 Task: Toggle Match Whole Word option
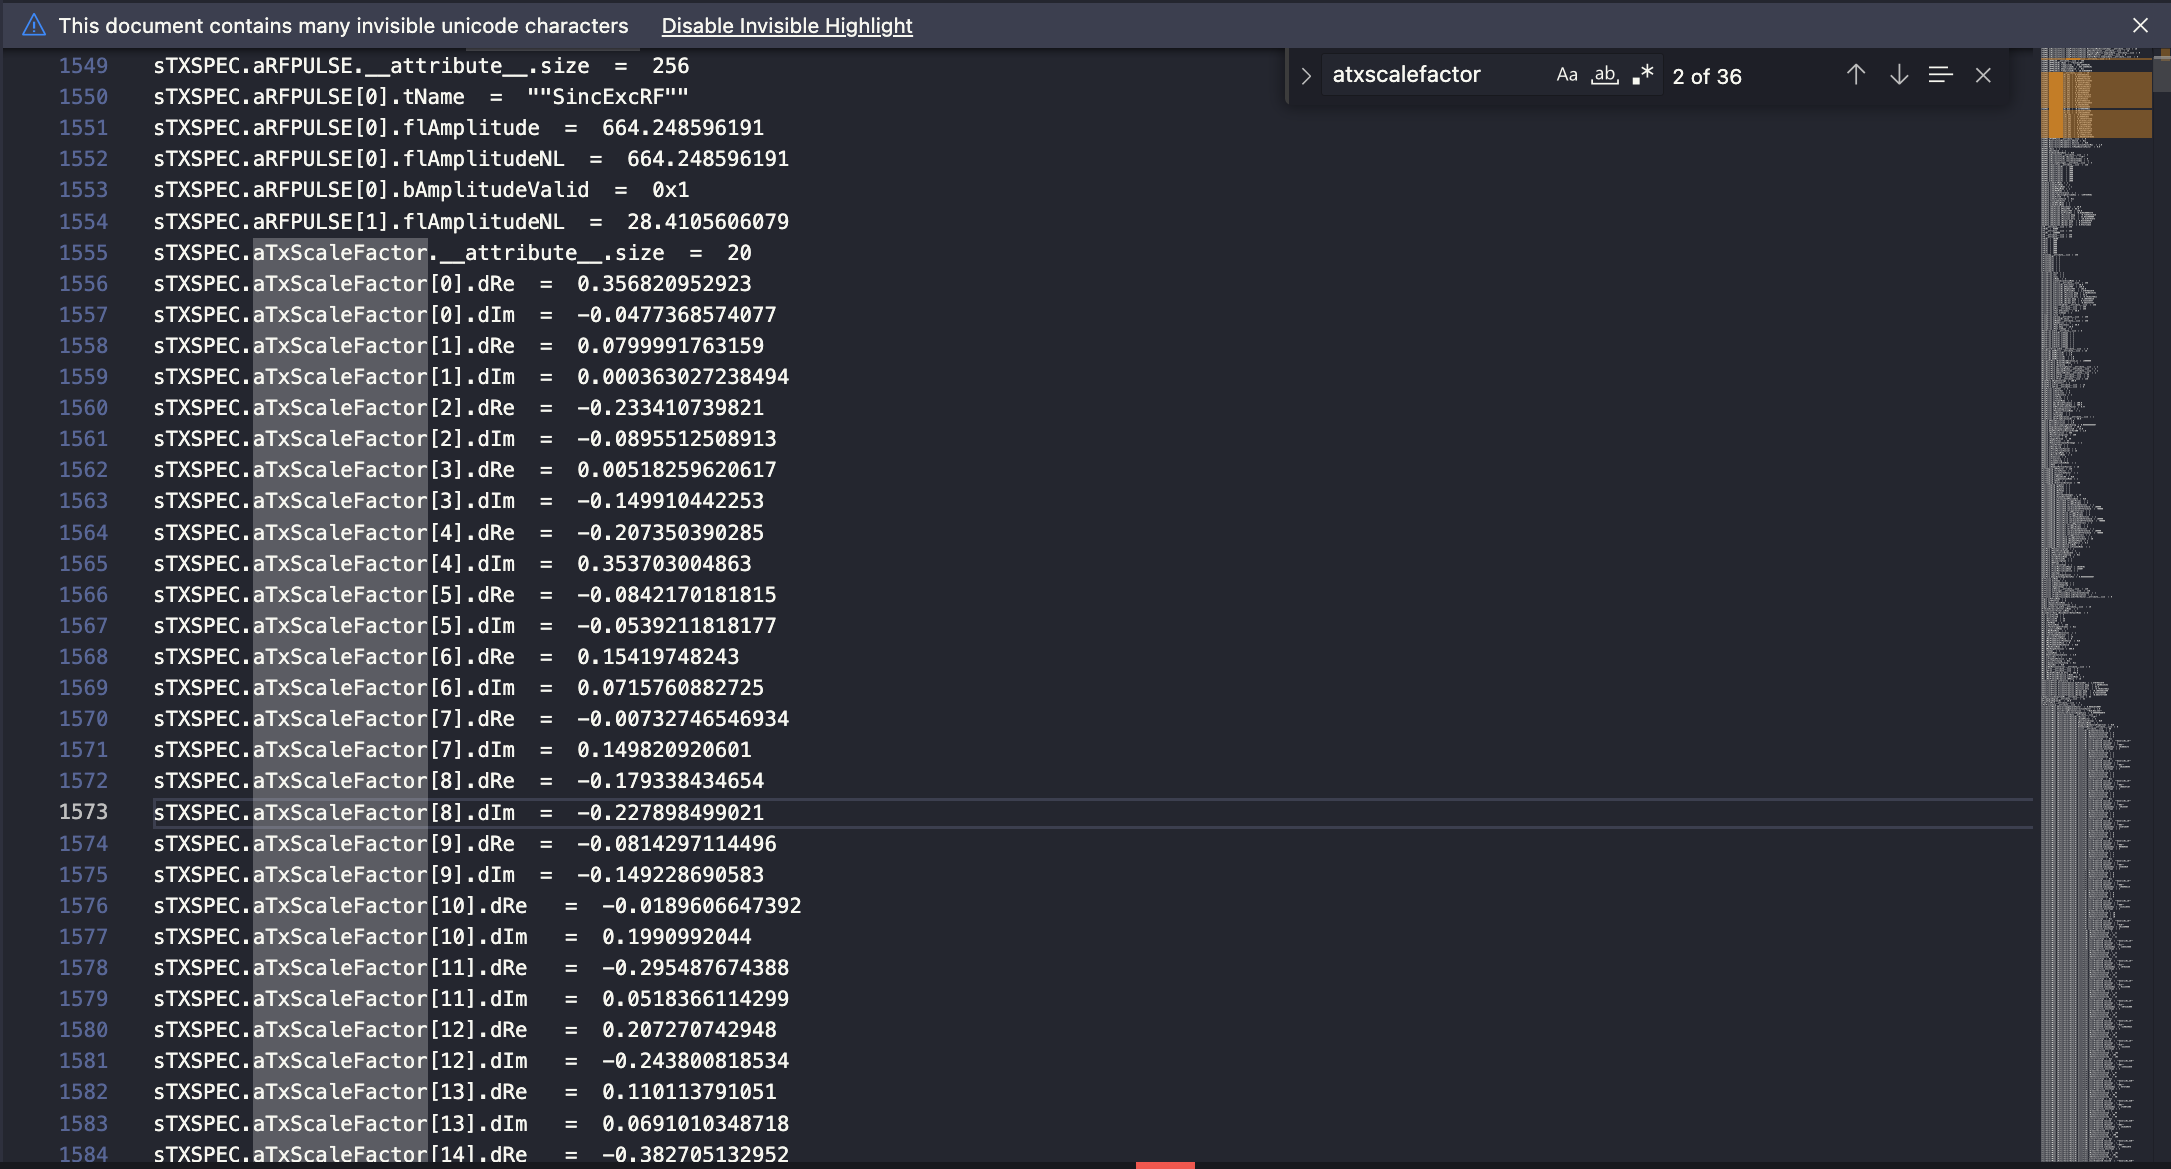[1605, 73]
